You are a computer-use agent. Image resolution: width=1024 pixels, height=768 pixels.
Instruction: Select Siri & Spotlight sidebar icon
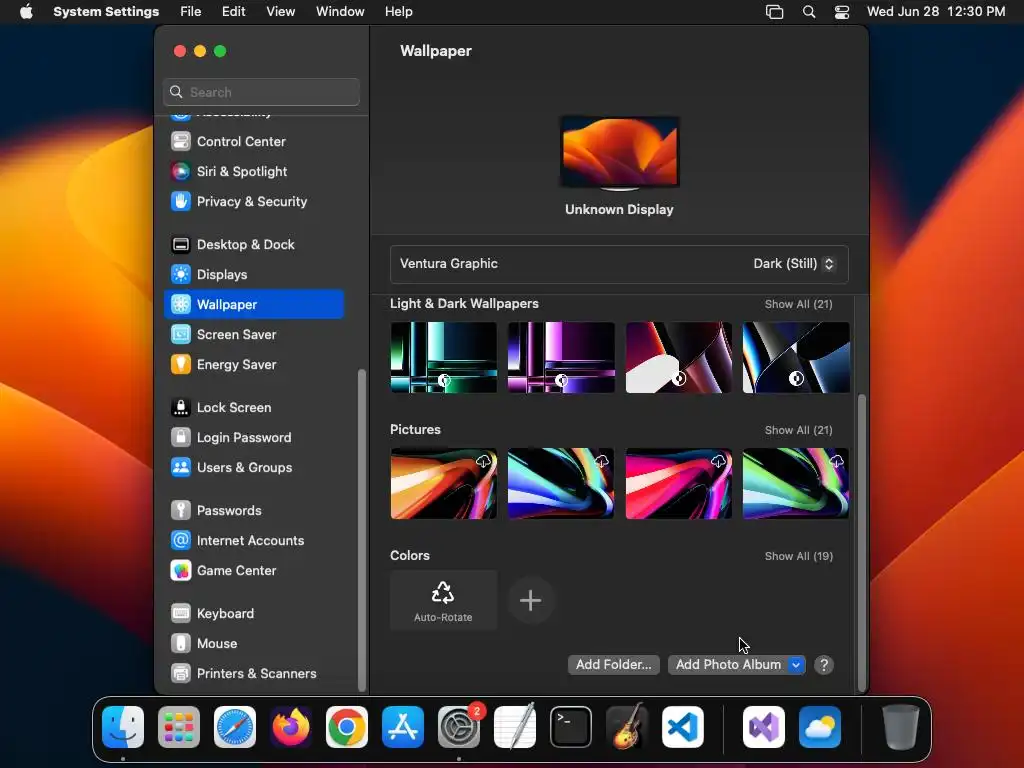click(181, 171)
